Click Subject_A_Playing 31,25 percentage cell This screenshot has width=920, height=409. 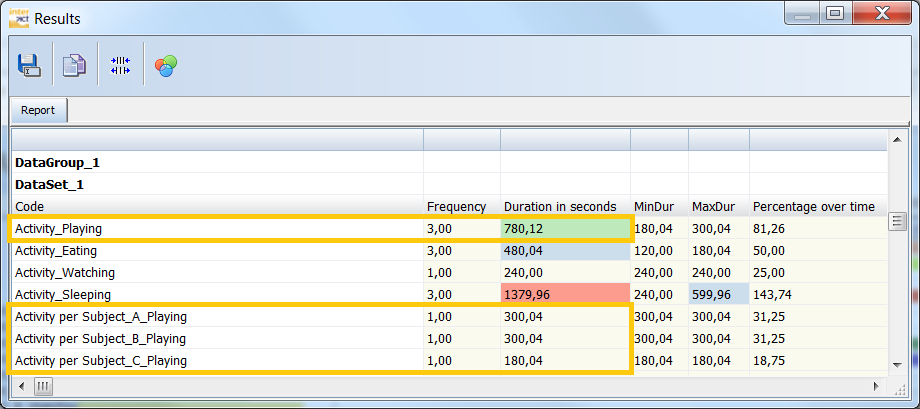tap(818, 316)
